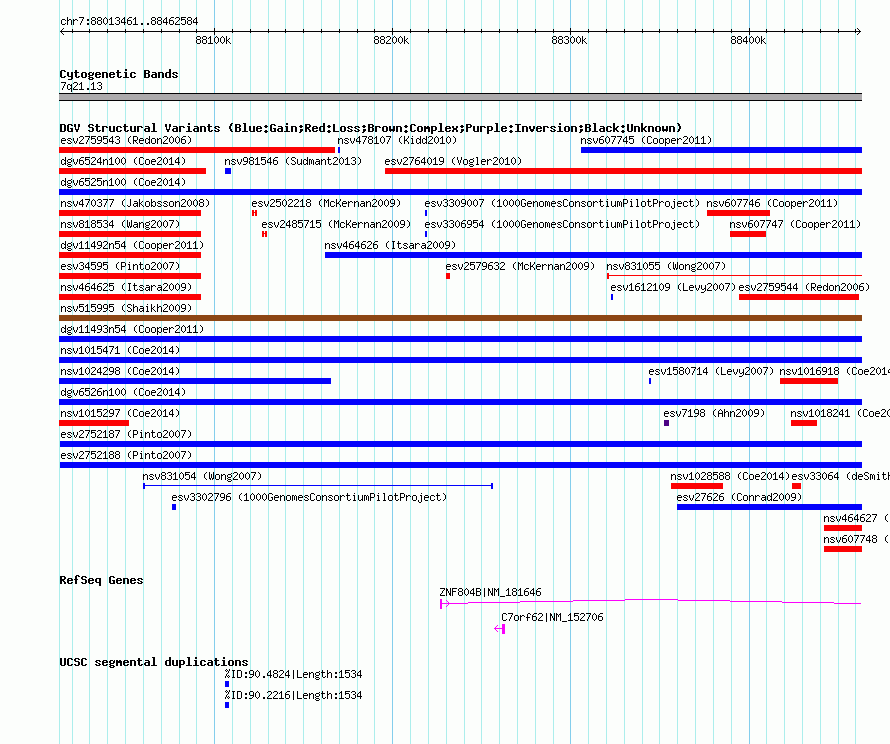Open esv3302796 small blue marker
The height and width of the screenshot is (744, 890).
coord(174,507)
